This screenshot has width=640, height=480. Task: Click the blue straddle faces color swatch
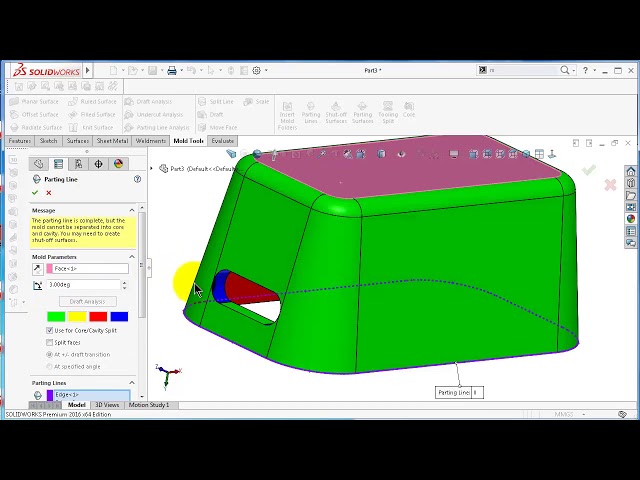click(119, 316)
